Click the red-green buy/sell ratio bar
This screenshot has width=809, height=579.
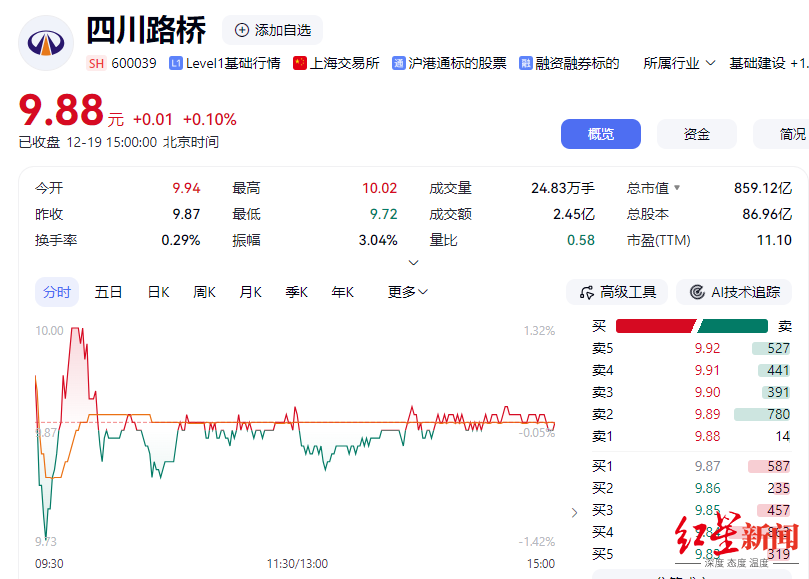(691, 326)
